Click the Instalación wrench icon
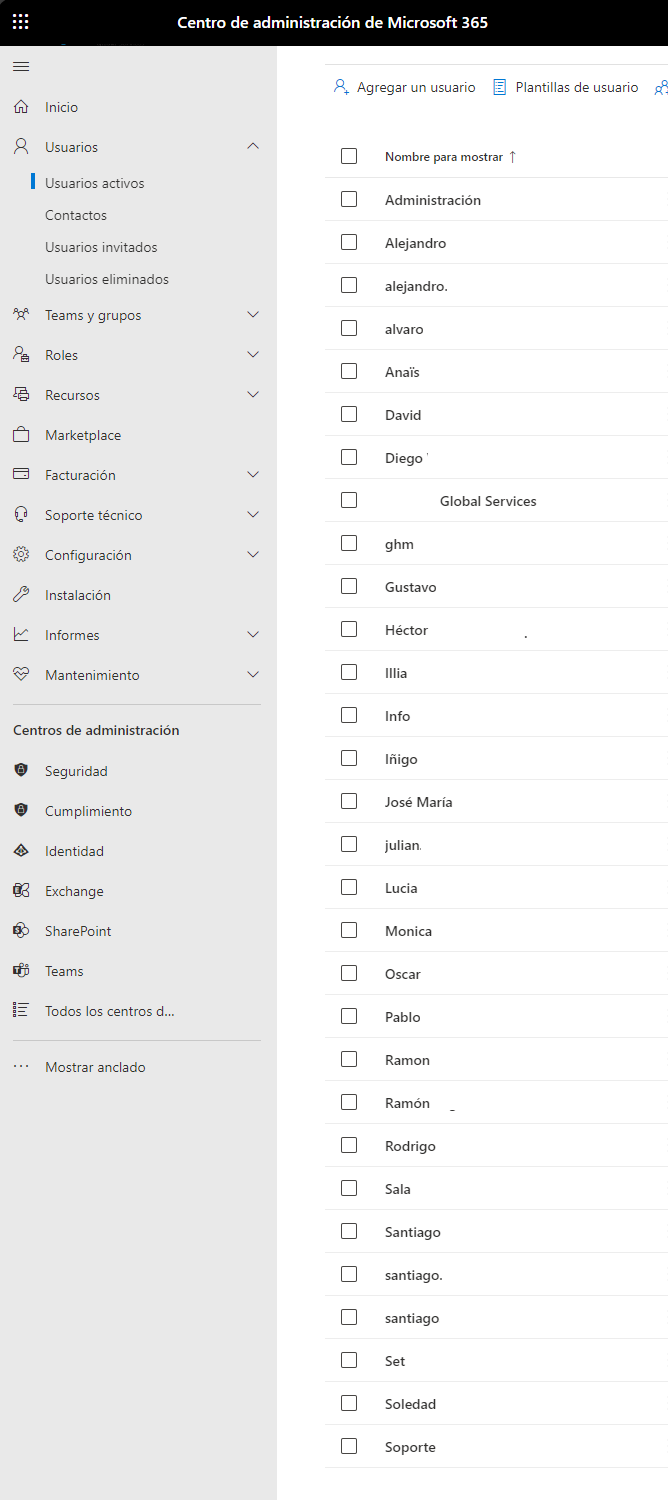 click(x=21, y=595)
